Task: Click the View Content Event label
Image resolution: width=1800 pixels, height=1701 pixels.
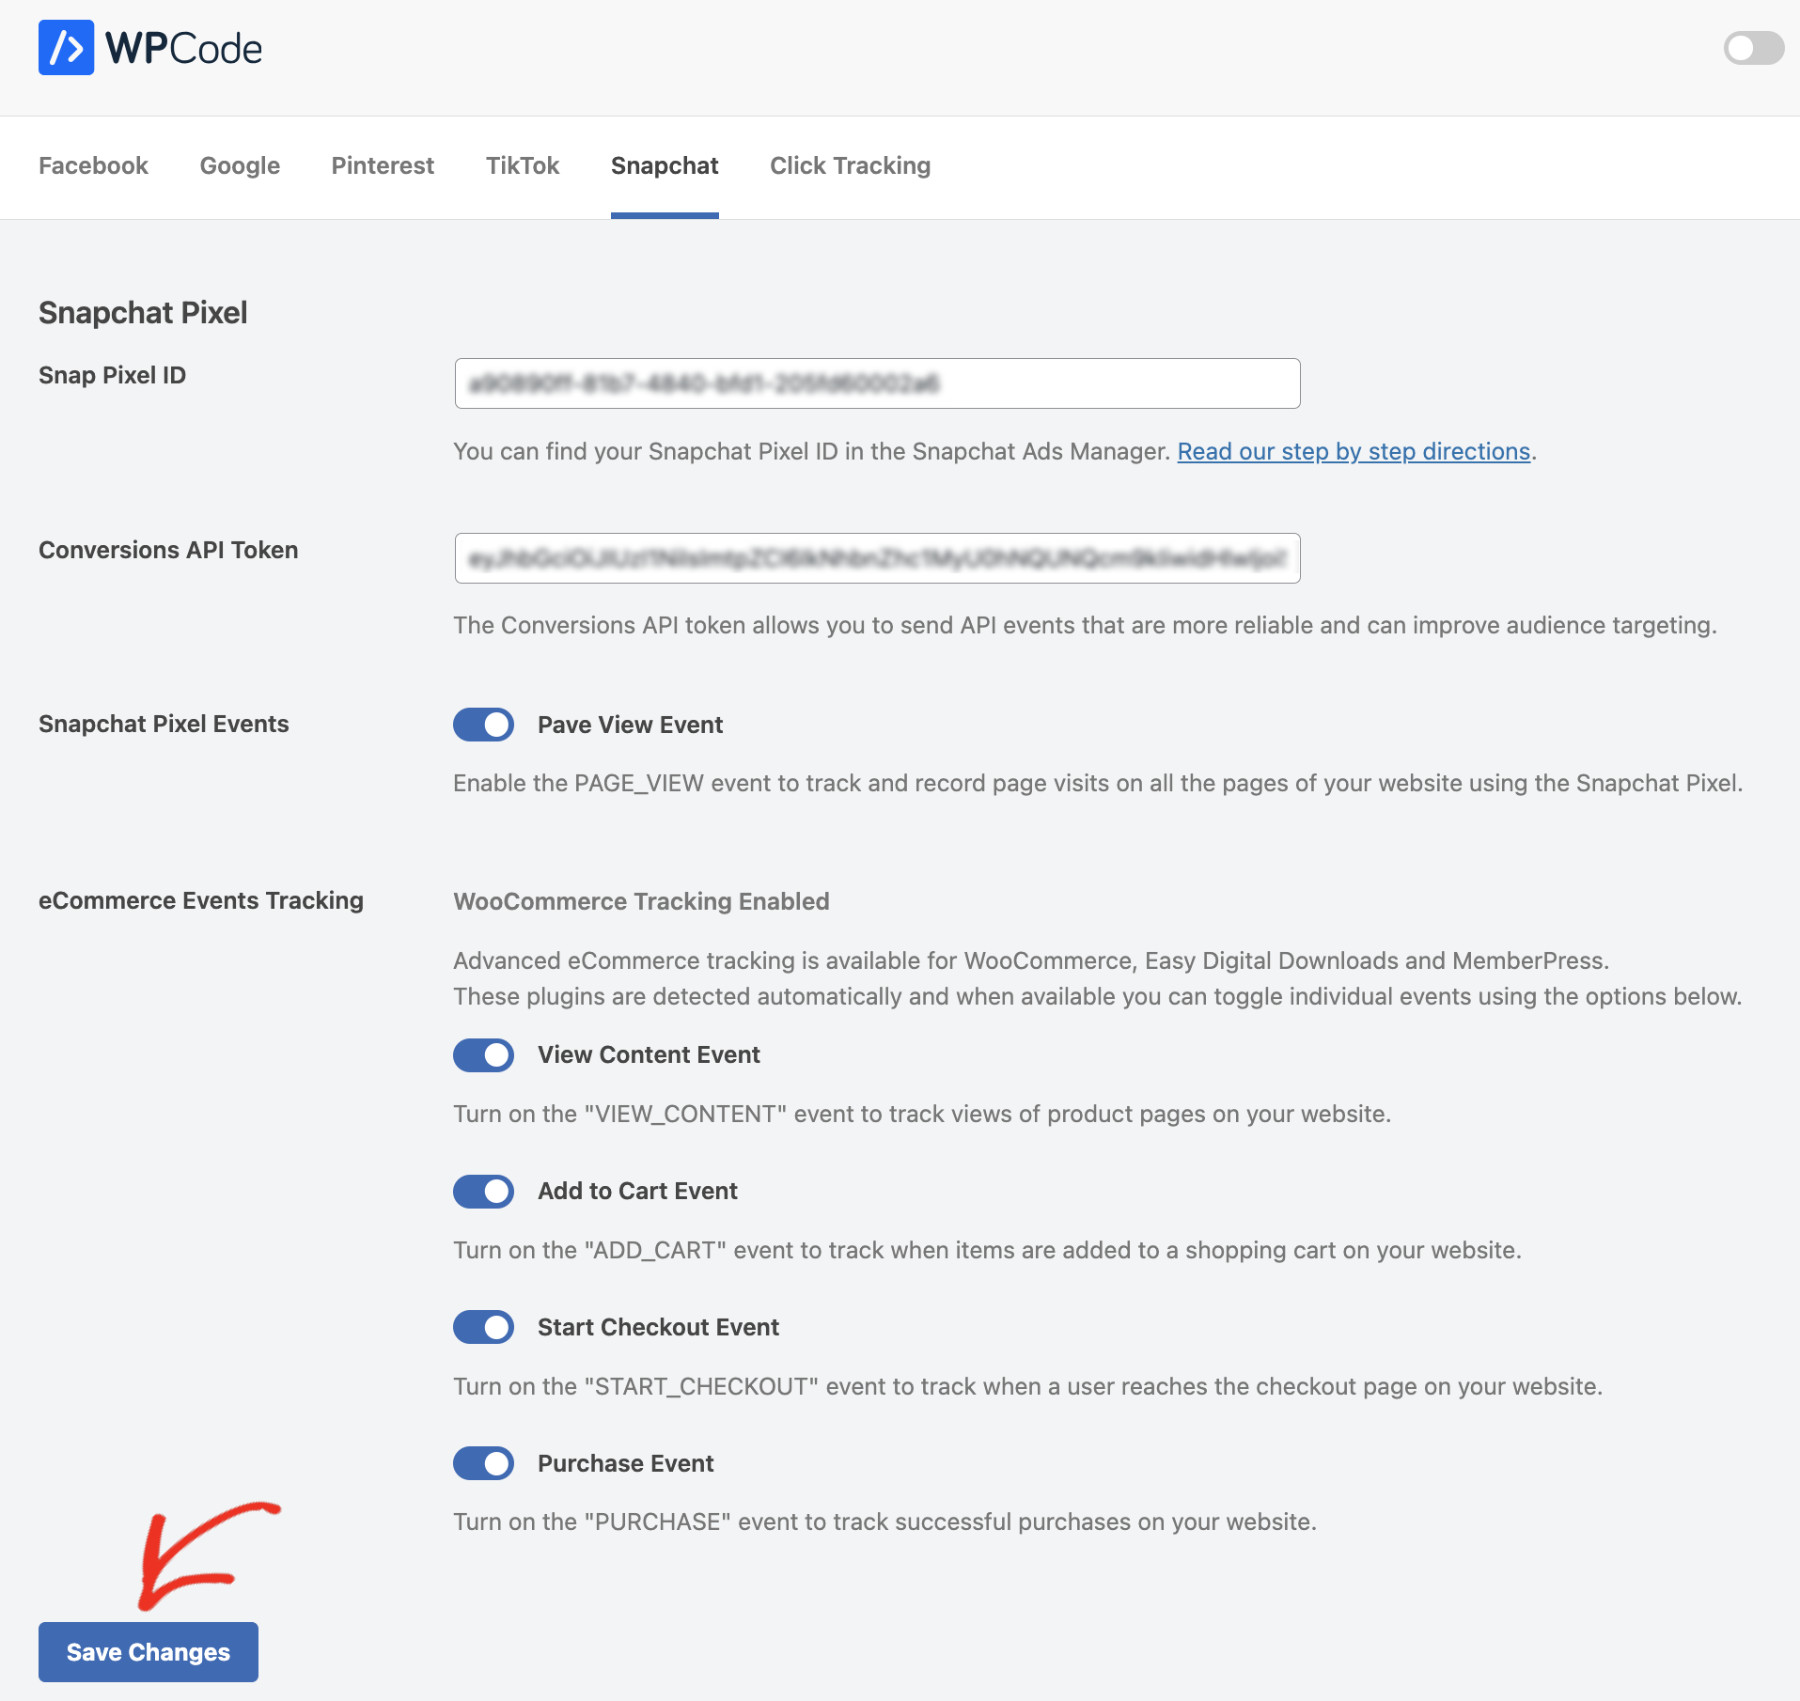Action: point(649,1055)
